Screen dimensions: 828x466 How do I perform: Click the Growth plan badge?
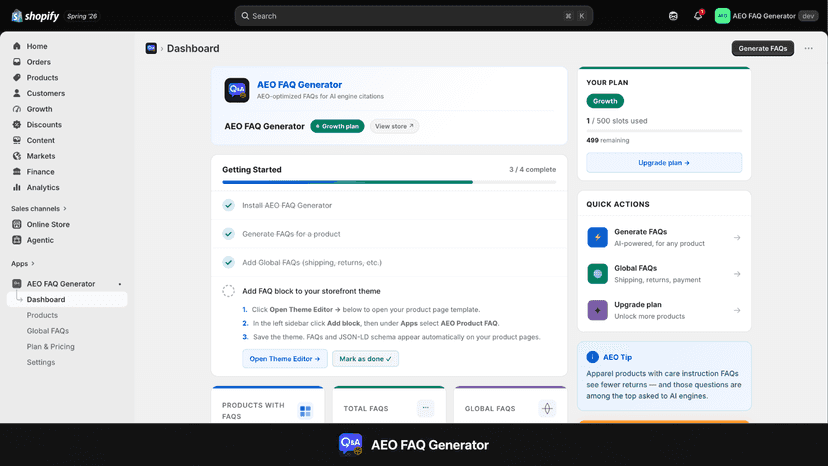pos(337,126)
